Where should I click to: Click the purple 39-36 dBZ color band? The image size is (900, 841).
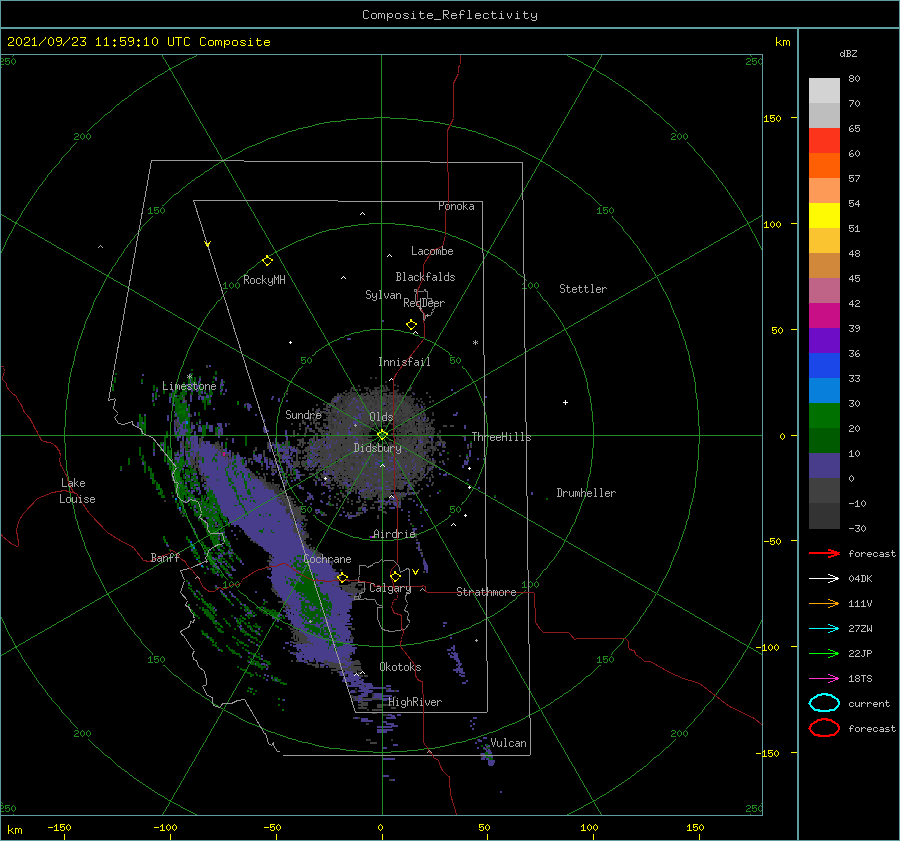click(824, 341)
